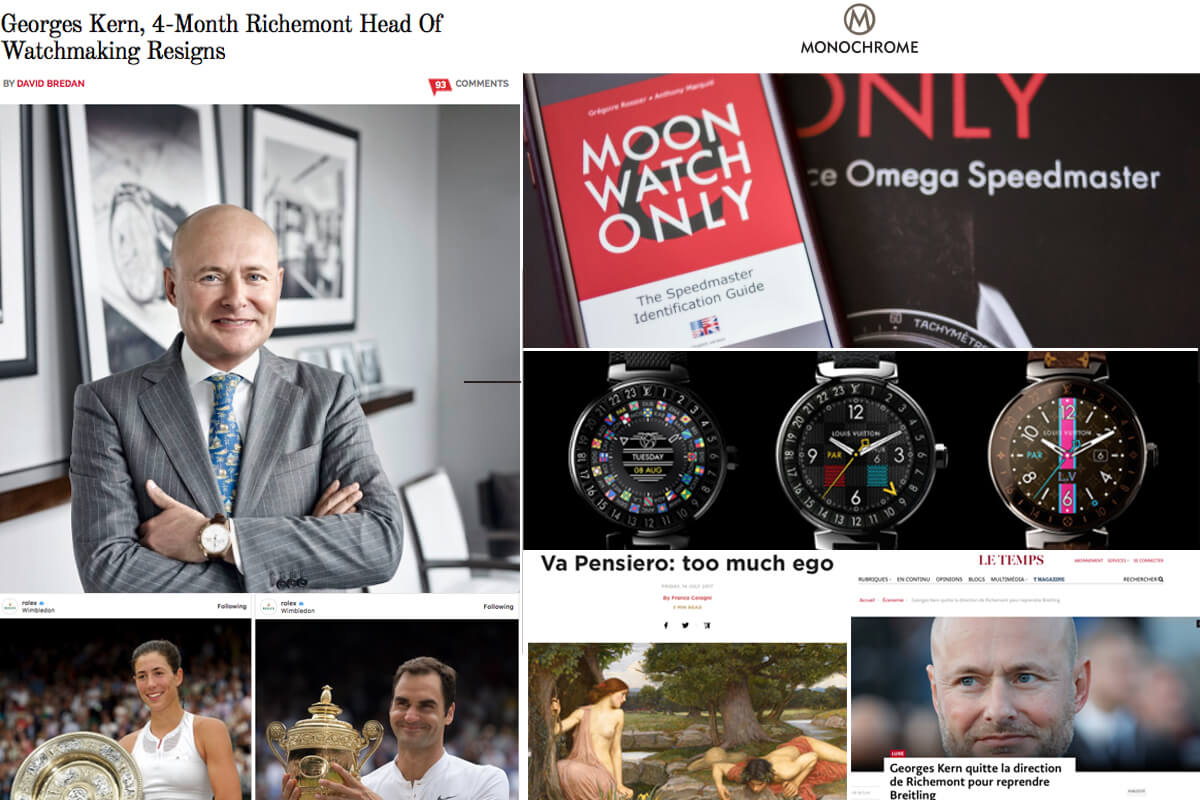Expand the Services dropdown on Le Temps
This screenshot has width=1200, height=800.
pyautogui.click(x=1118, y=561)
